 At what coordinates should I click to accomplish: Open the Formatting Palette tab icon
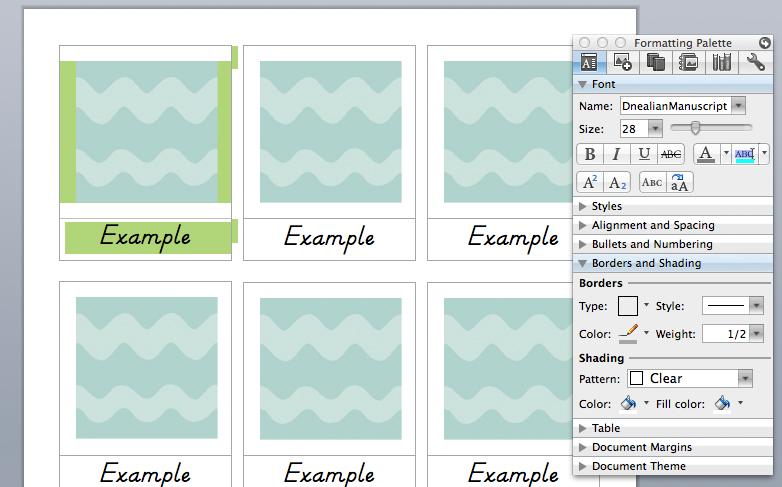589,62
